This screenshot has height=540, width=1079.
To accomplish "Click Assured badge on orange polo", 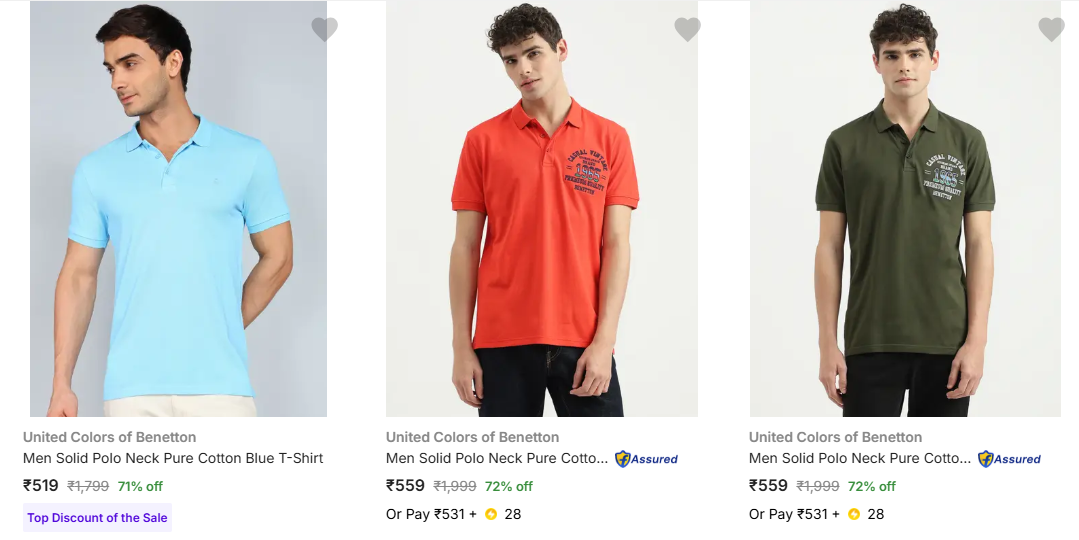I will 646,459.
